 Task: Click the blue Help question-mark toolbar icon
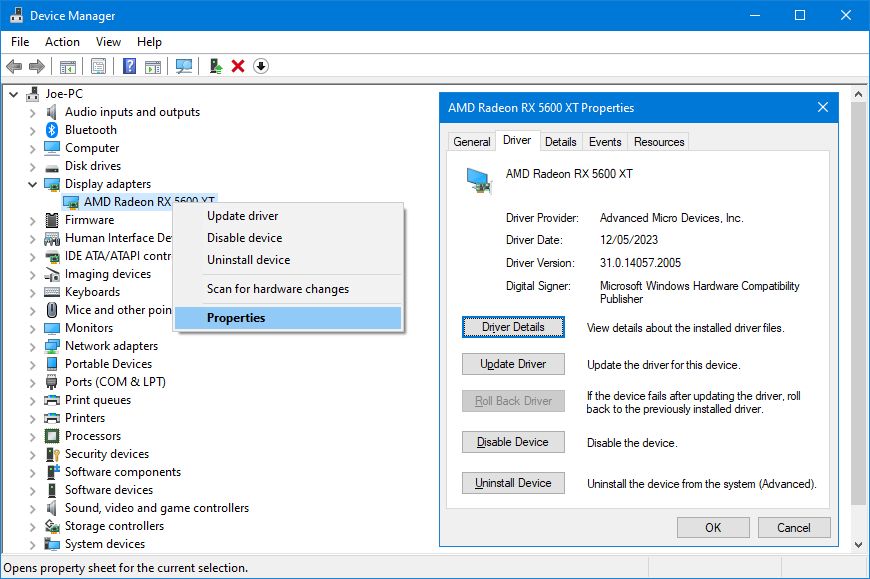[129, 67]
